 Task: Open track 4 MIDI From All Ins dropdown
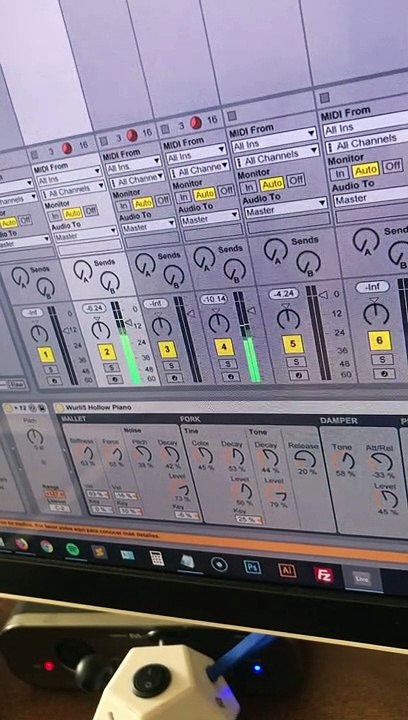pyautogui.click(x=196, y=154)
